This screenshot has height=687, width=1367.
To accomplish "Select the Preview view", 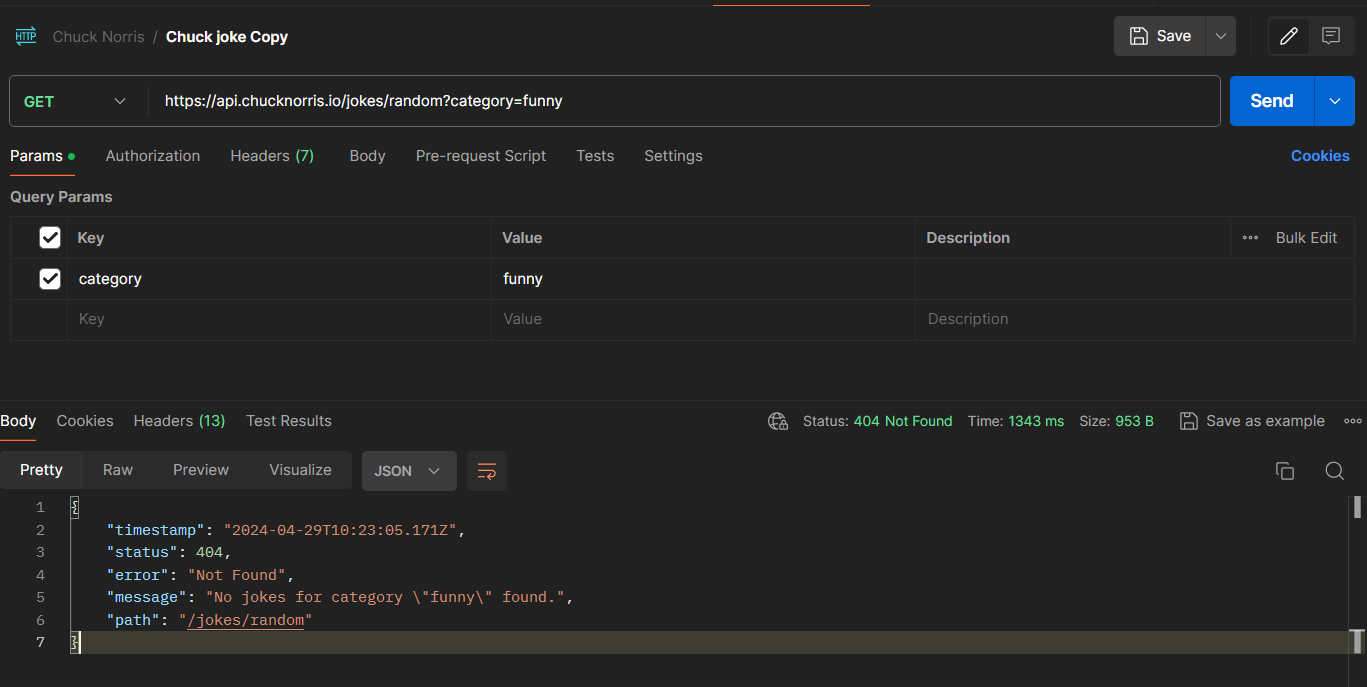I will (x=201, y=470).
